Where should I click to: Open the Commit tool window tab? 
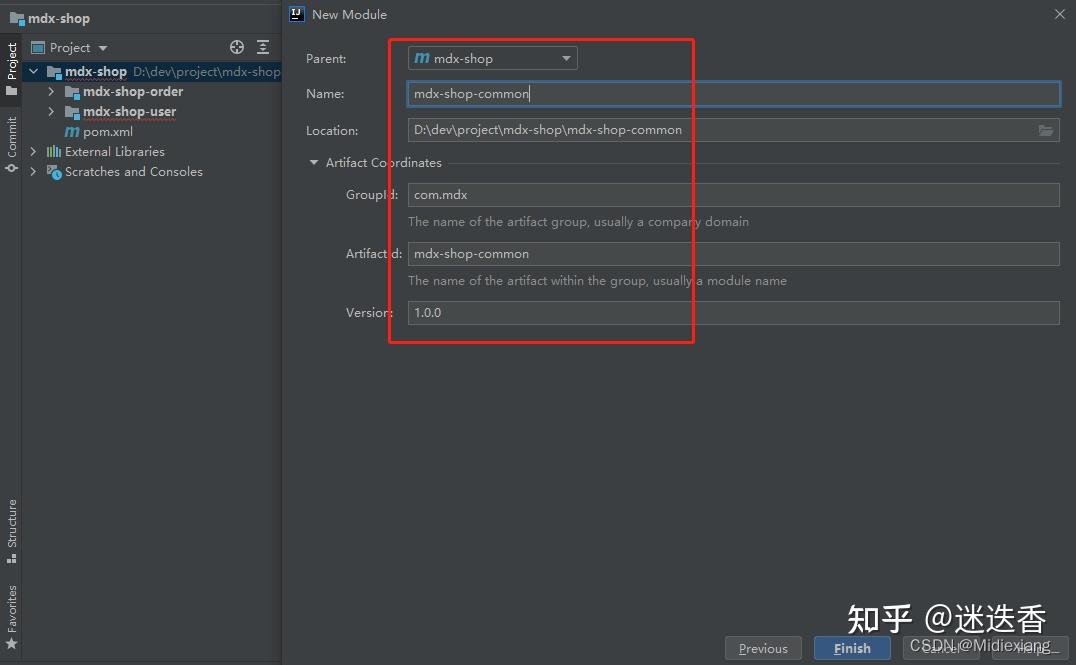tap(12, 144)
